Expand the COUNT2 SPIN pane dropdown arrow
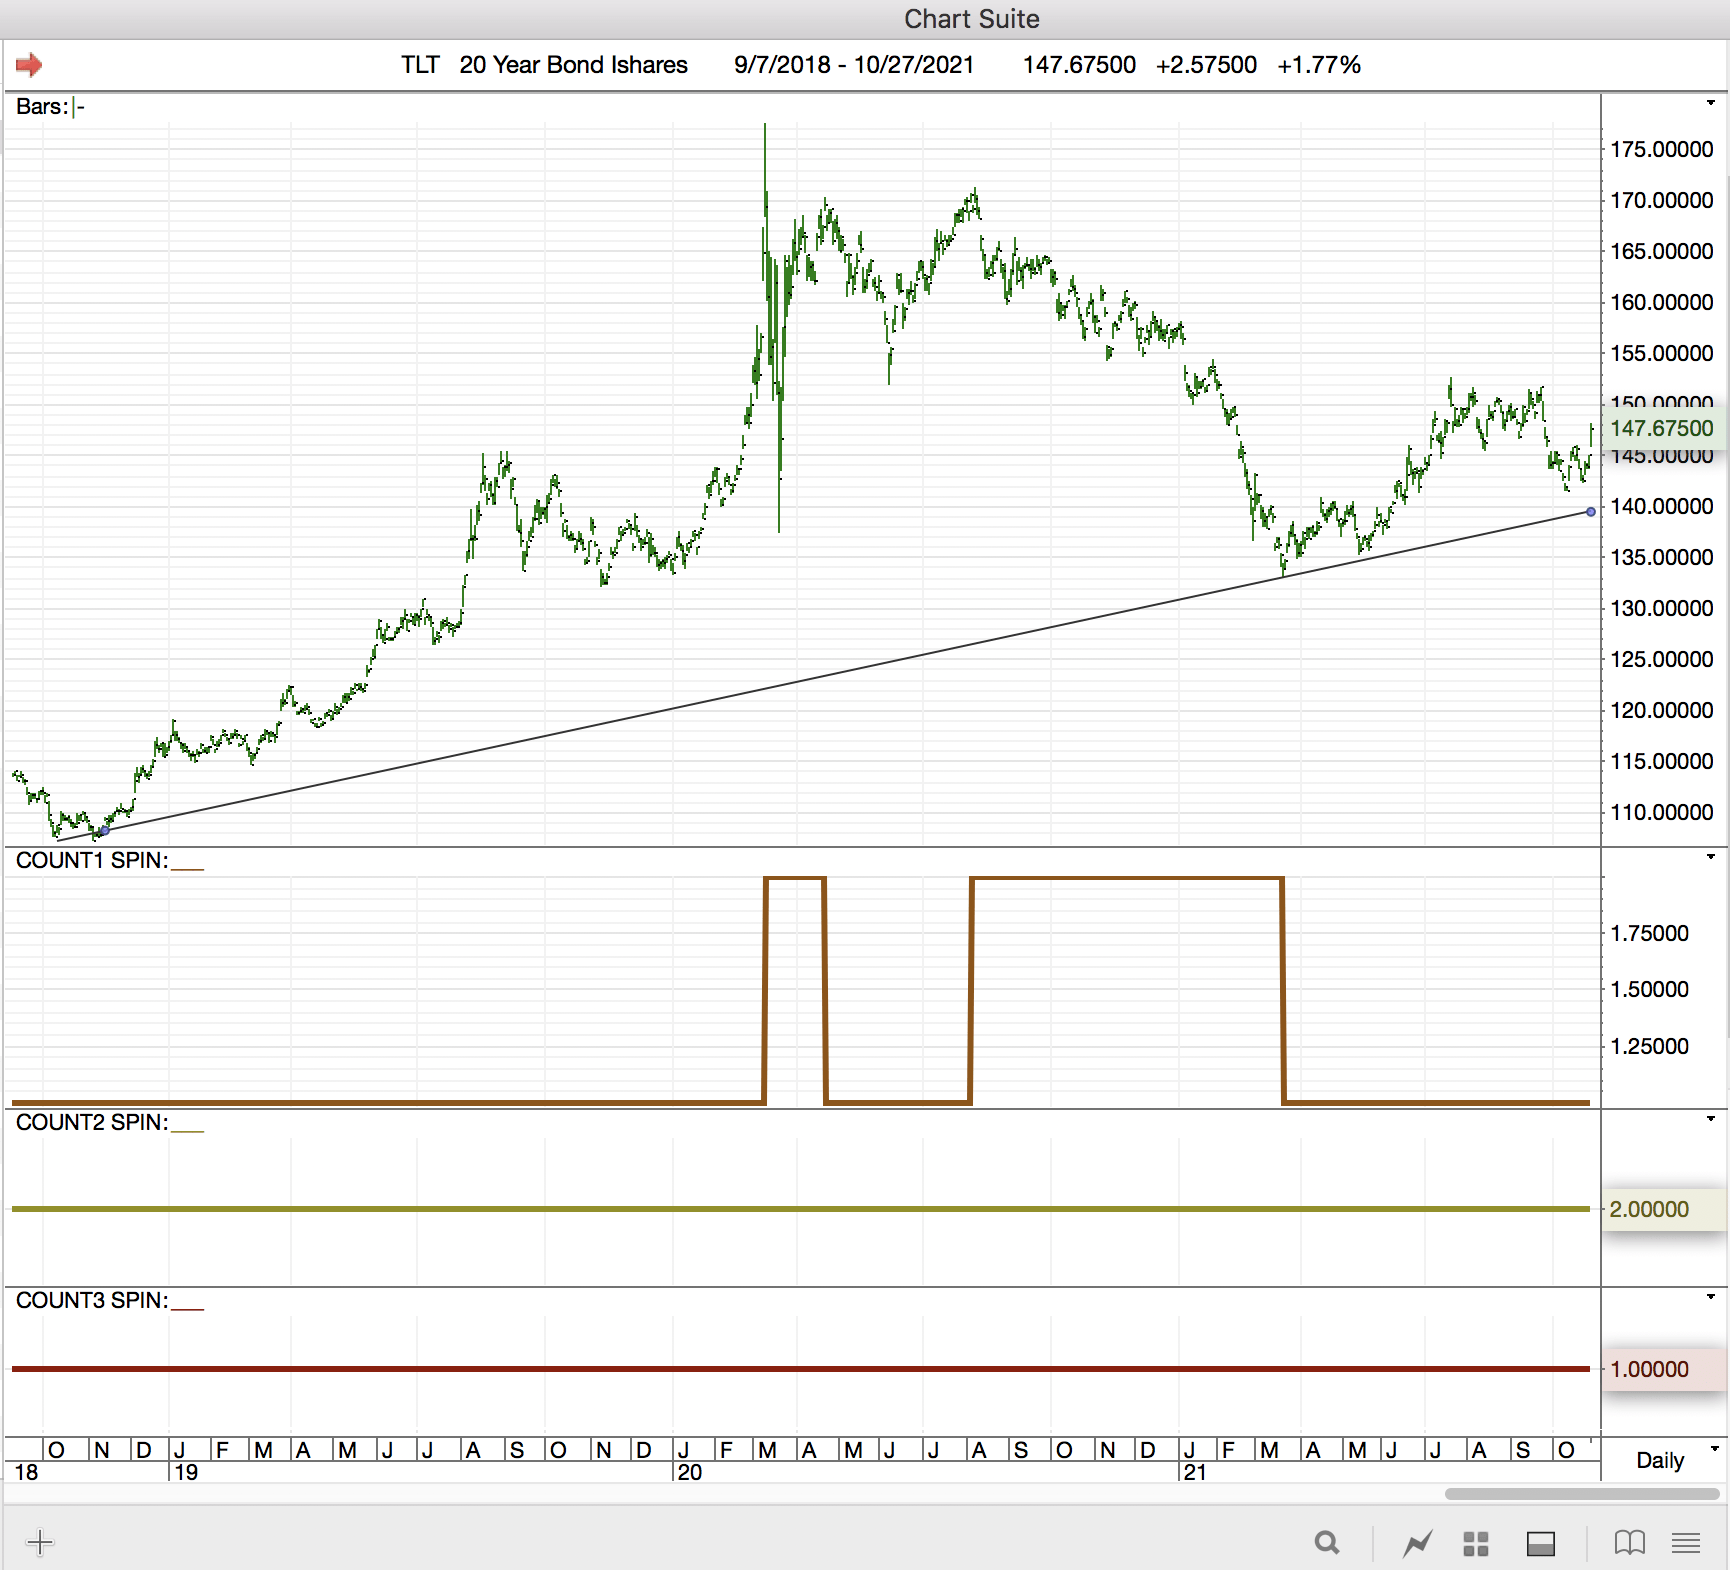 tap(1711, 1119)
